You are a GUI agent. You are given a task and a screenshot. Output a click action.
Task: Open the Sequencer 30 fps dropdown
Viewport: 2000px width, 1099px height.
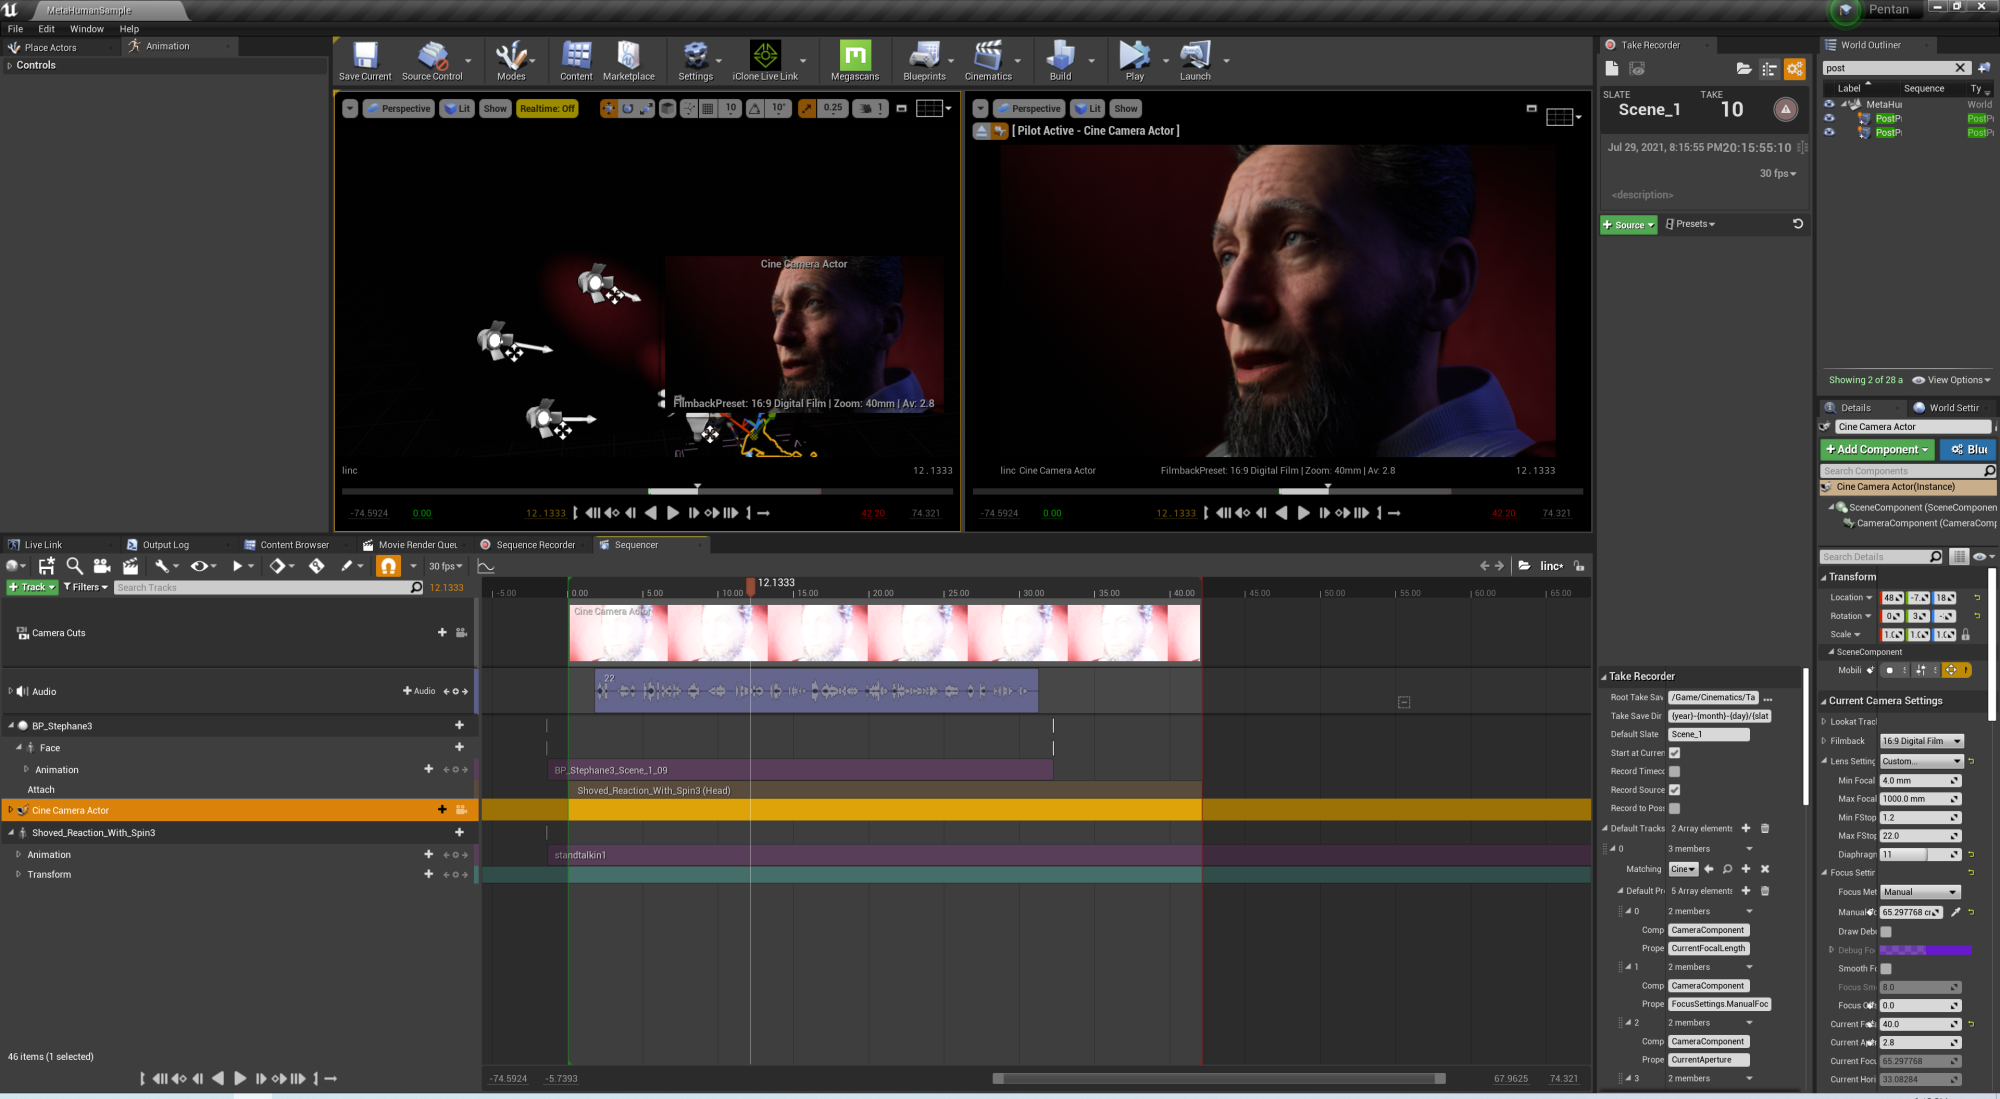point(445,566)
